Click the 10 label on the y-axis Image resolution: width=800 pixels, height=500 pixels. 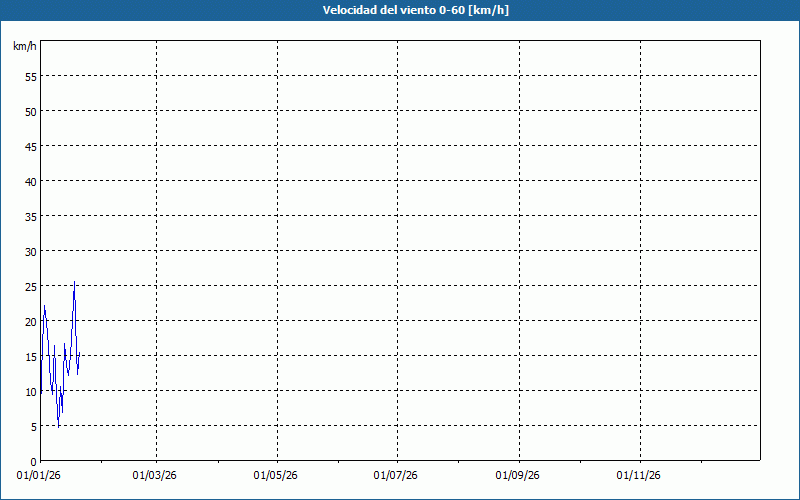click(30, 391)
